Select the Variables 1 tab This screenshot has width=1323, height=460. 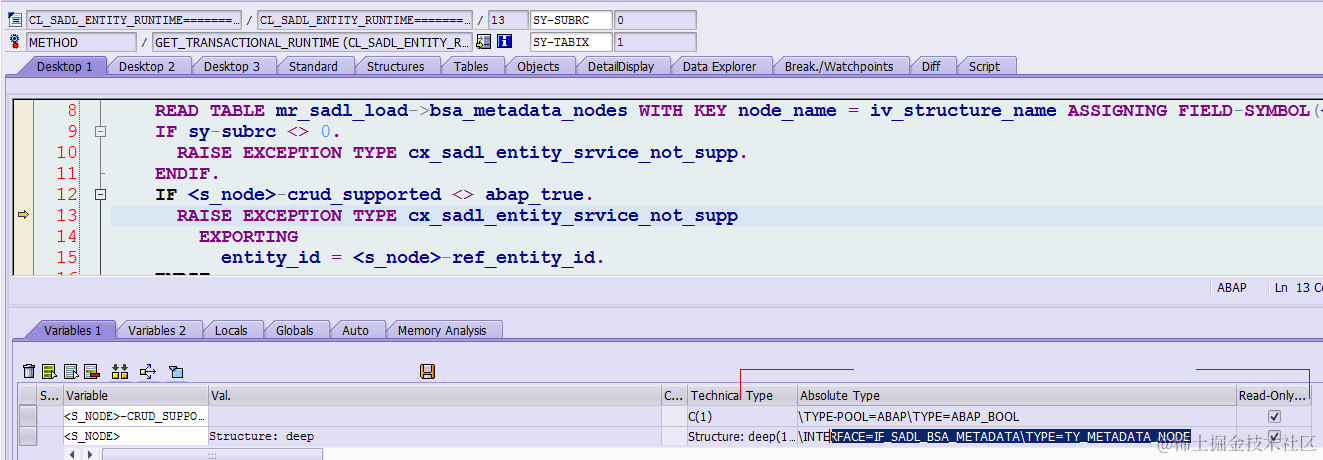click(x=72, y=330)
